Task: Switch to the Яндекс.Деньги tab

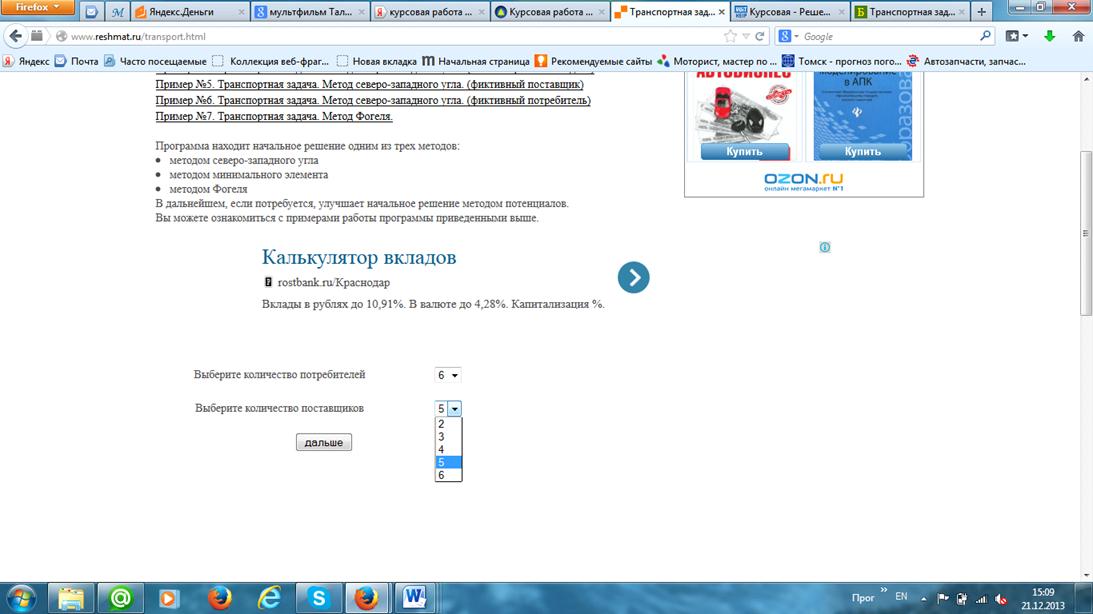Action: pos(190,12)
